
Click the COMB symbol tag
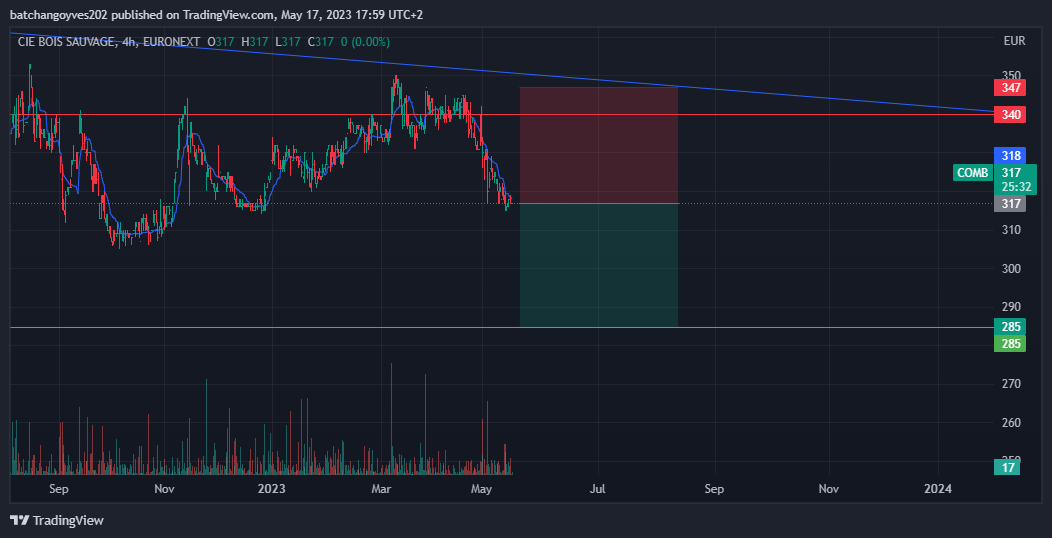pyautogui.click(x=973, y=172)
